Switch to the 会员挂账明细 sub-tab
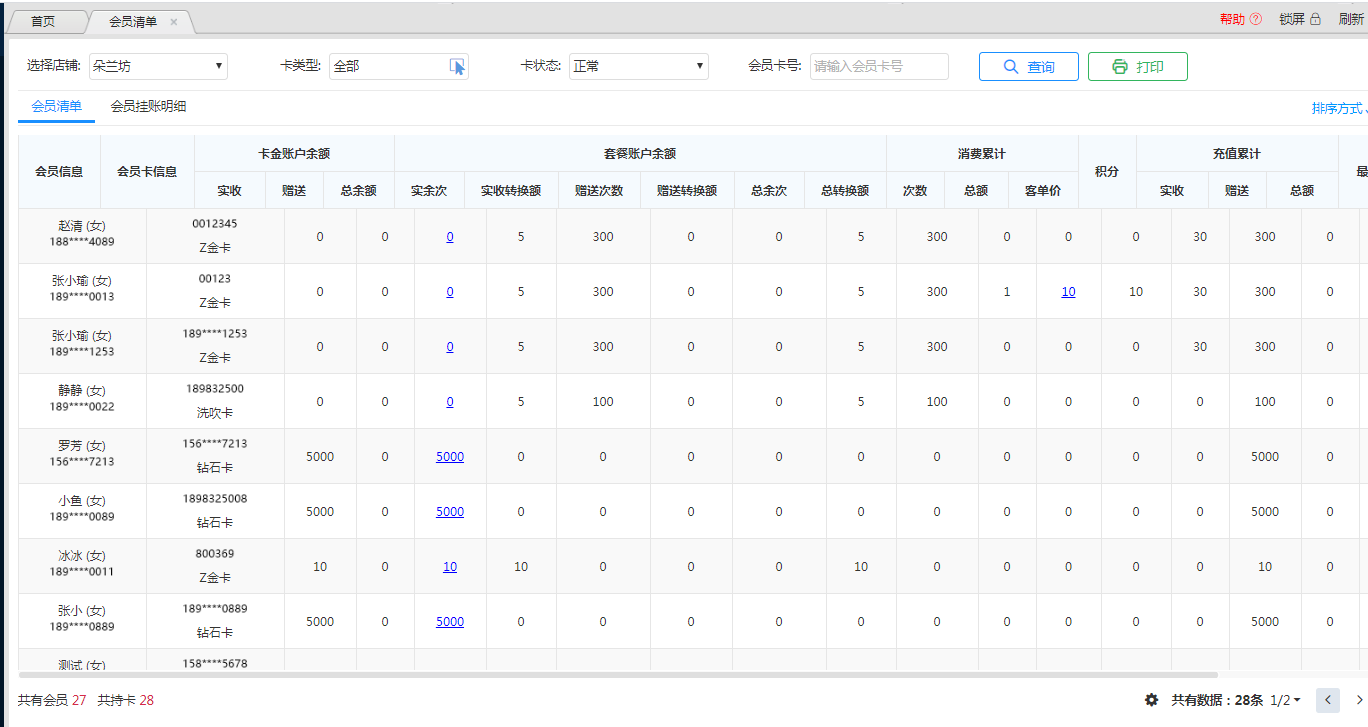Screen dimensions: 1368x727 pyautogui.click(x=148, y=106)
